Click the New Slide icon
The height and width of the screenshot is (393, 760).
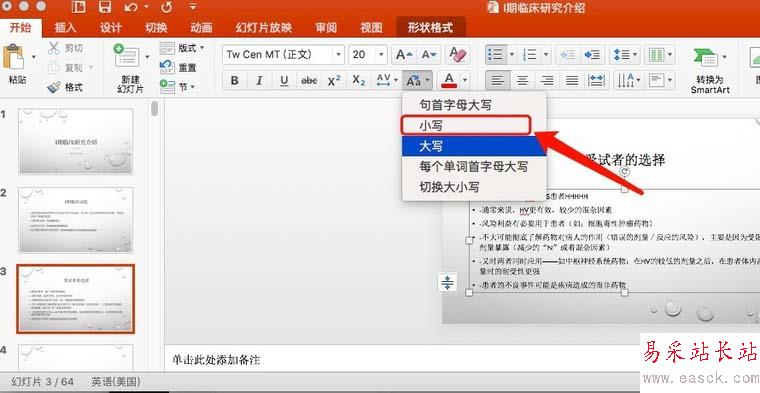[x=127, y=56]
